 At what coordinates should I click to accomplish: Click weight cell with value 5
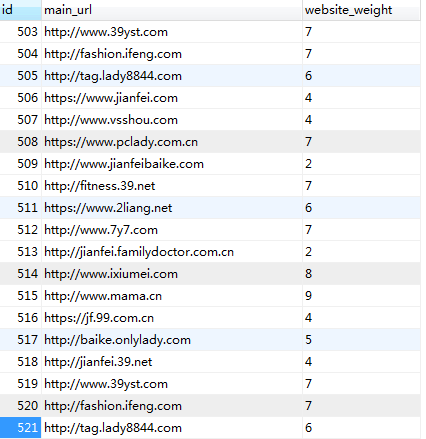click(x=361, y=340)
